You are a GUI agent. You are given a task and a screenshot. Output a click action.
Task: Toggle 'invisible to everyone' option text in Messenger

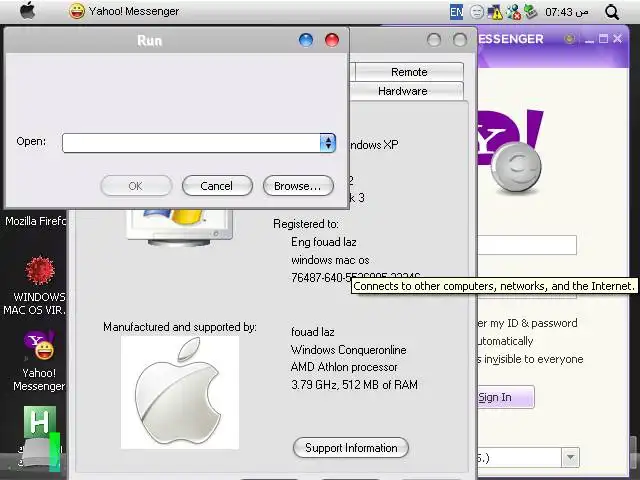[x=530, y=359]
